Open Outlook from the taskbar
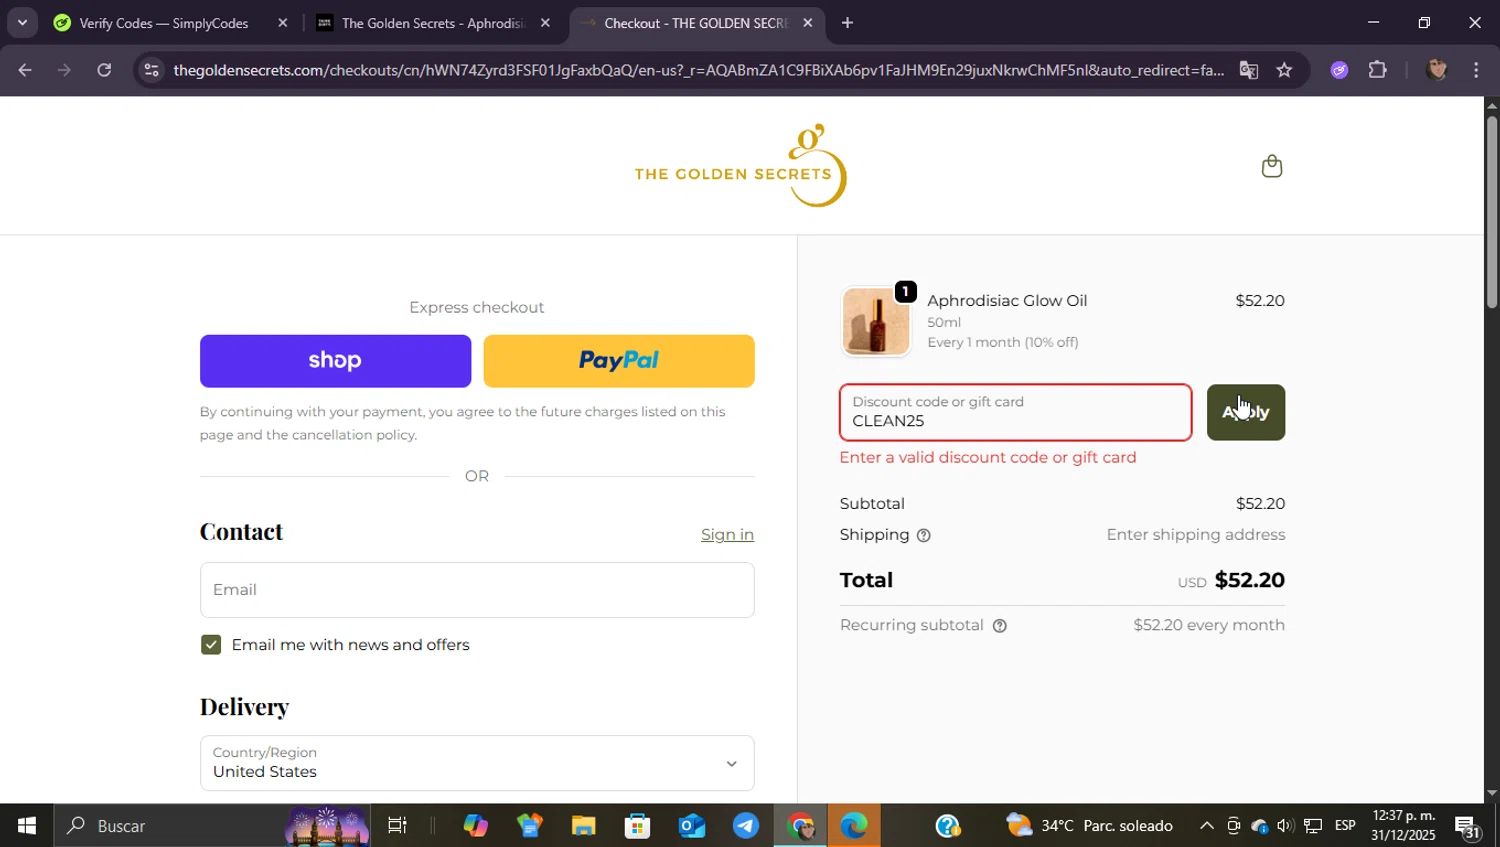1500x847 pixels. click(691, 826)
